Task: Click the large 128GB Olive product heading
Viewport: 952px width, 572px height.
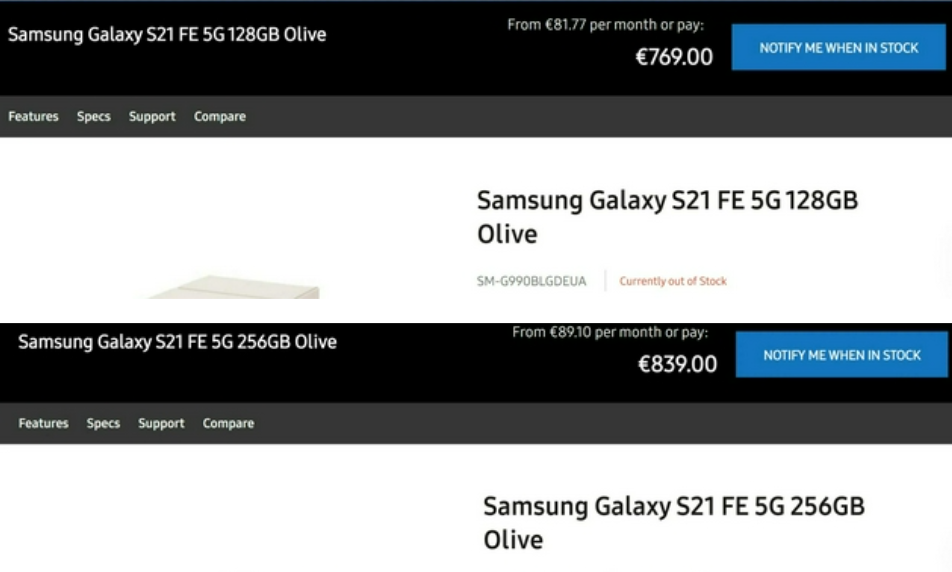Action: click(666, 216)
